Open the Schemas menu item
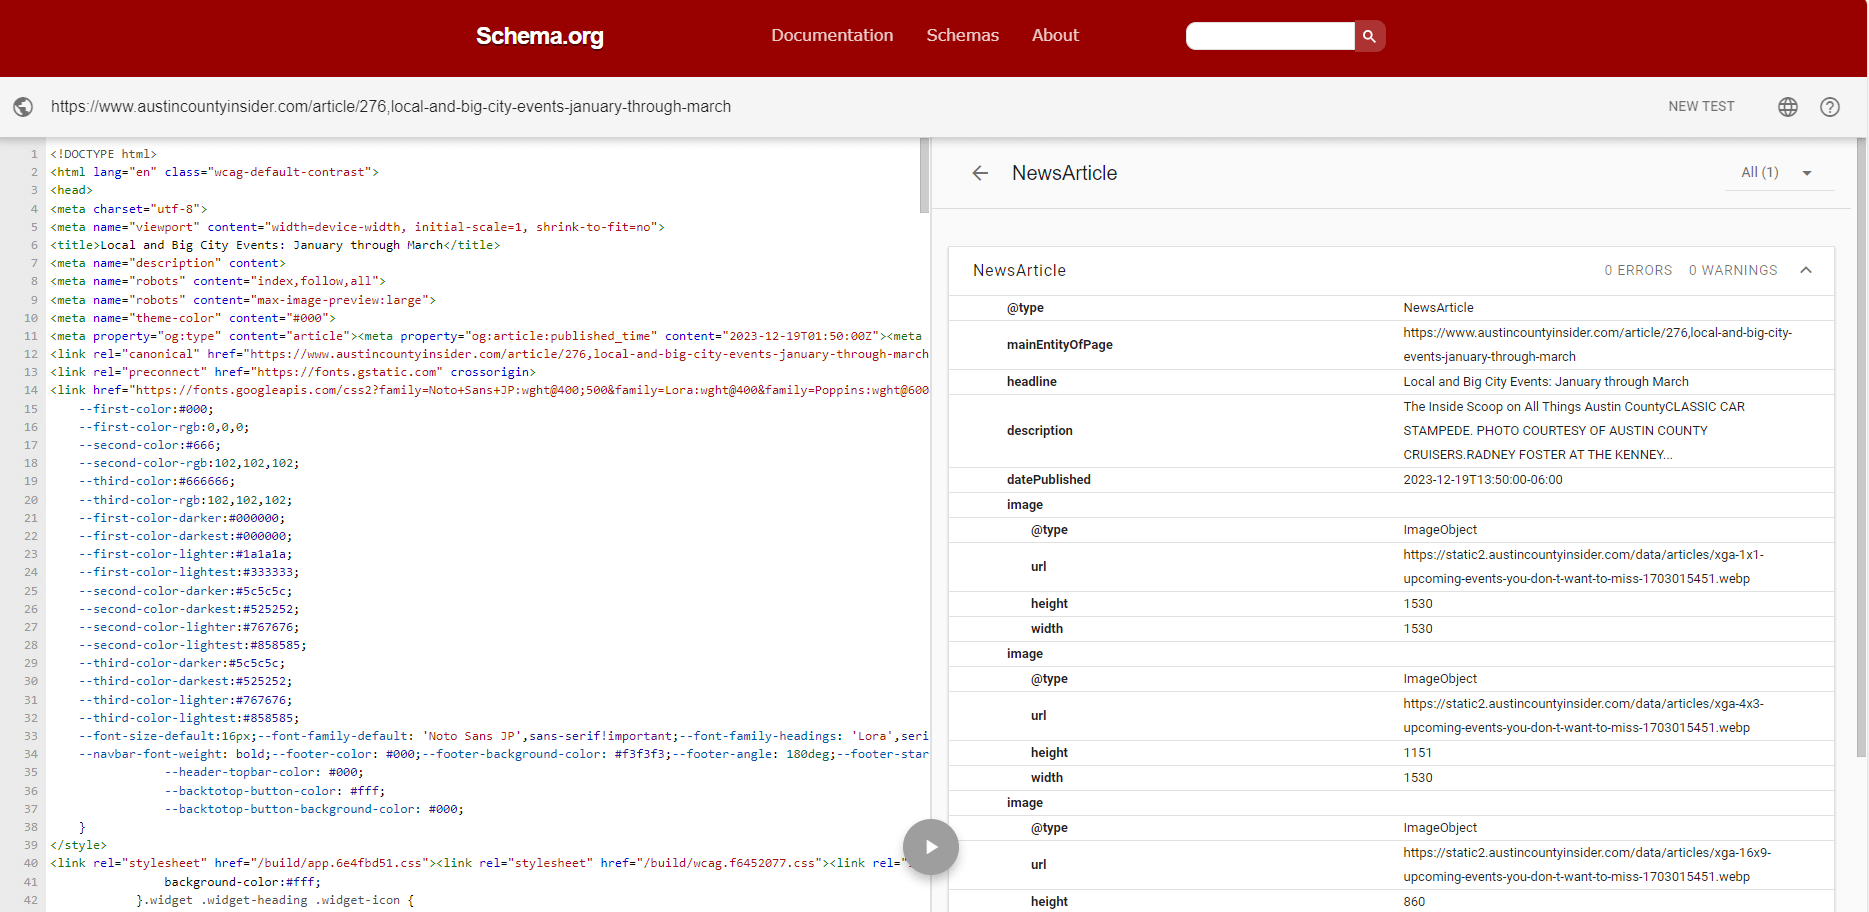Image resolution: width=1869 pixels, height=912 pixels. [x=962, y=35]
